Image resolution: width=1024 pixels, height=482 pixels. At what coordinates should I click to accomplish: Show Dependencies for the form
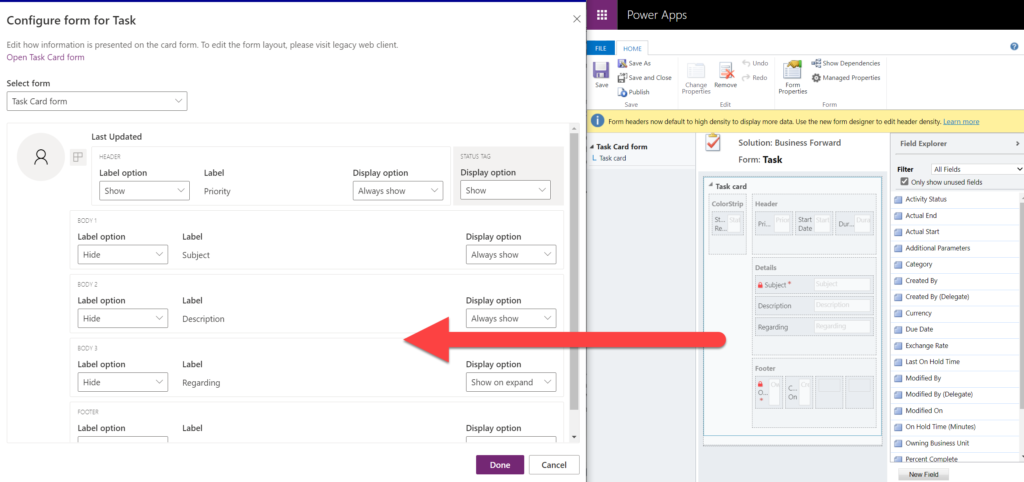click(x=846, y=63)
